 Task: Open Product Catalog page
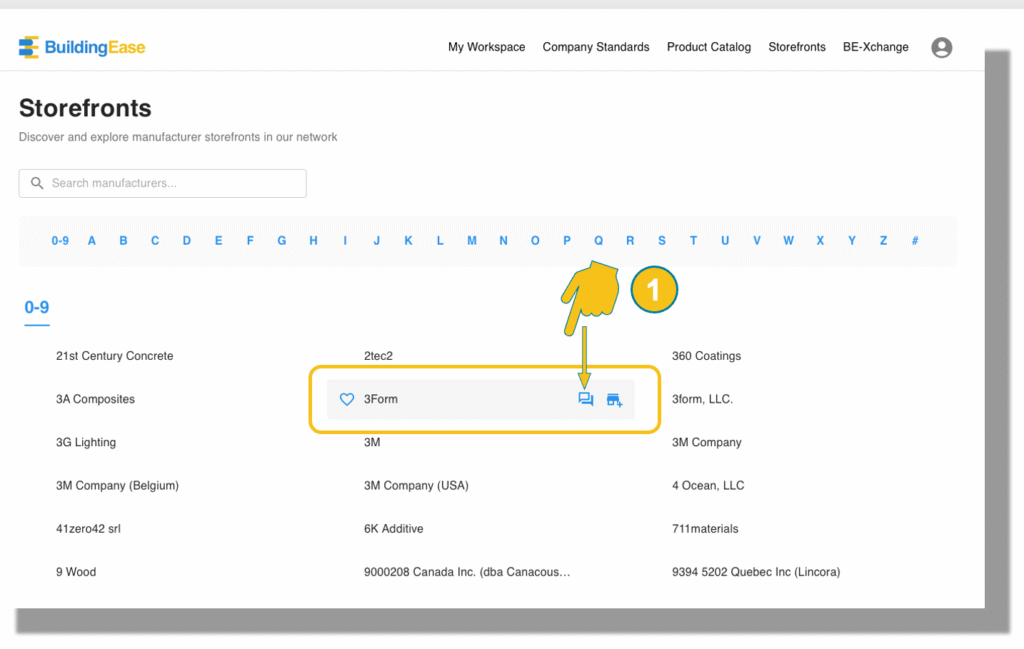pos(709,47)
